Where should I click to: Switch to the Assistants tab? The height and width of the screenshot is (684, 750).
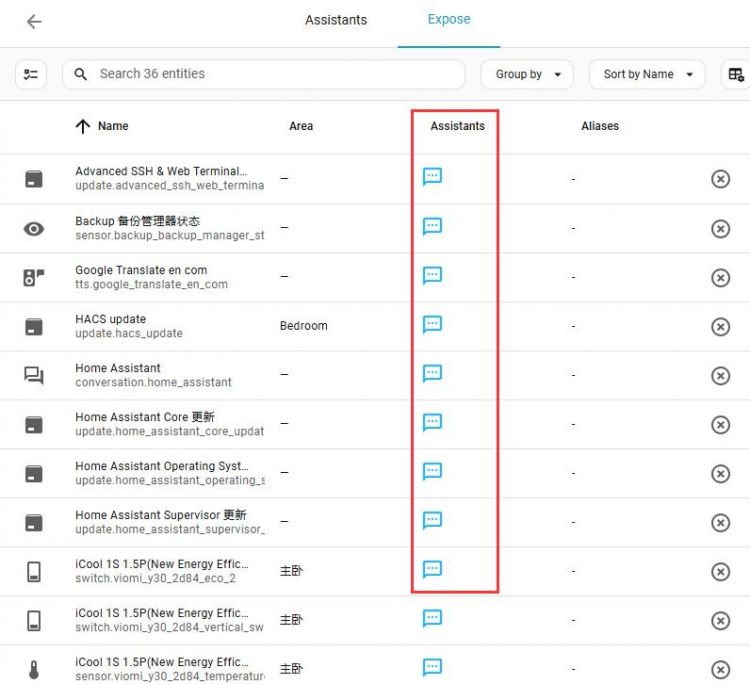[336, 20]
